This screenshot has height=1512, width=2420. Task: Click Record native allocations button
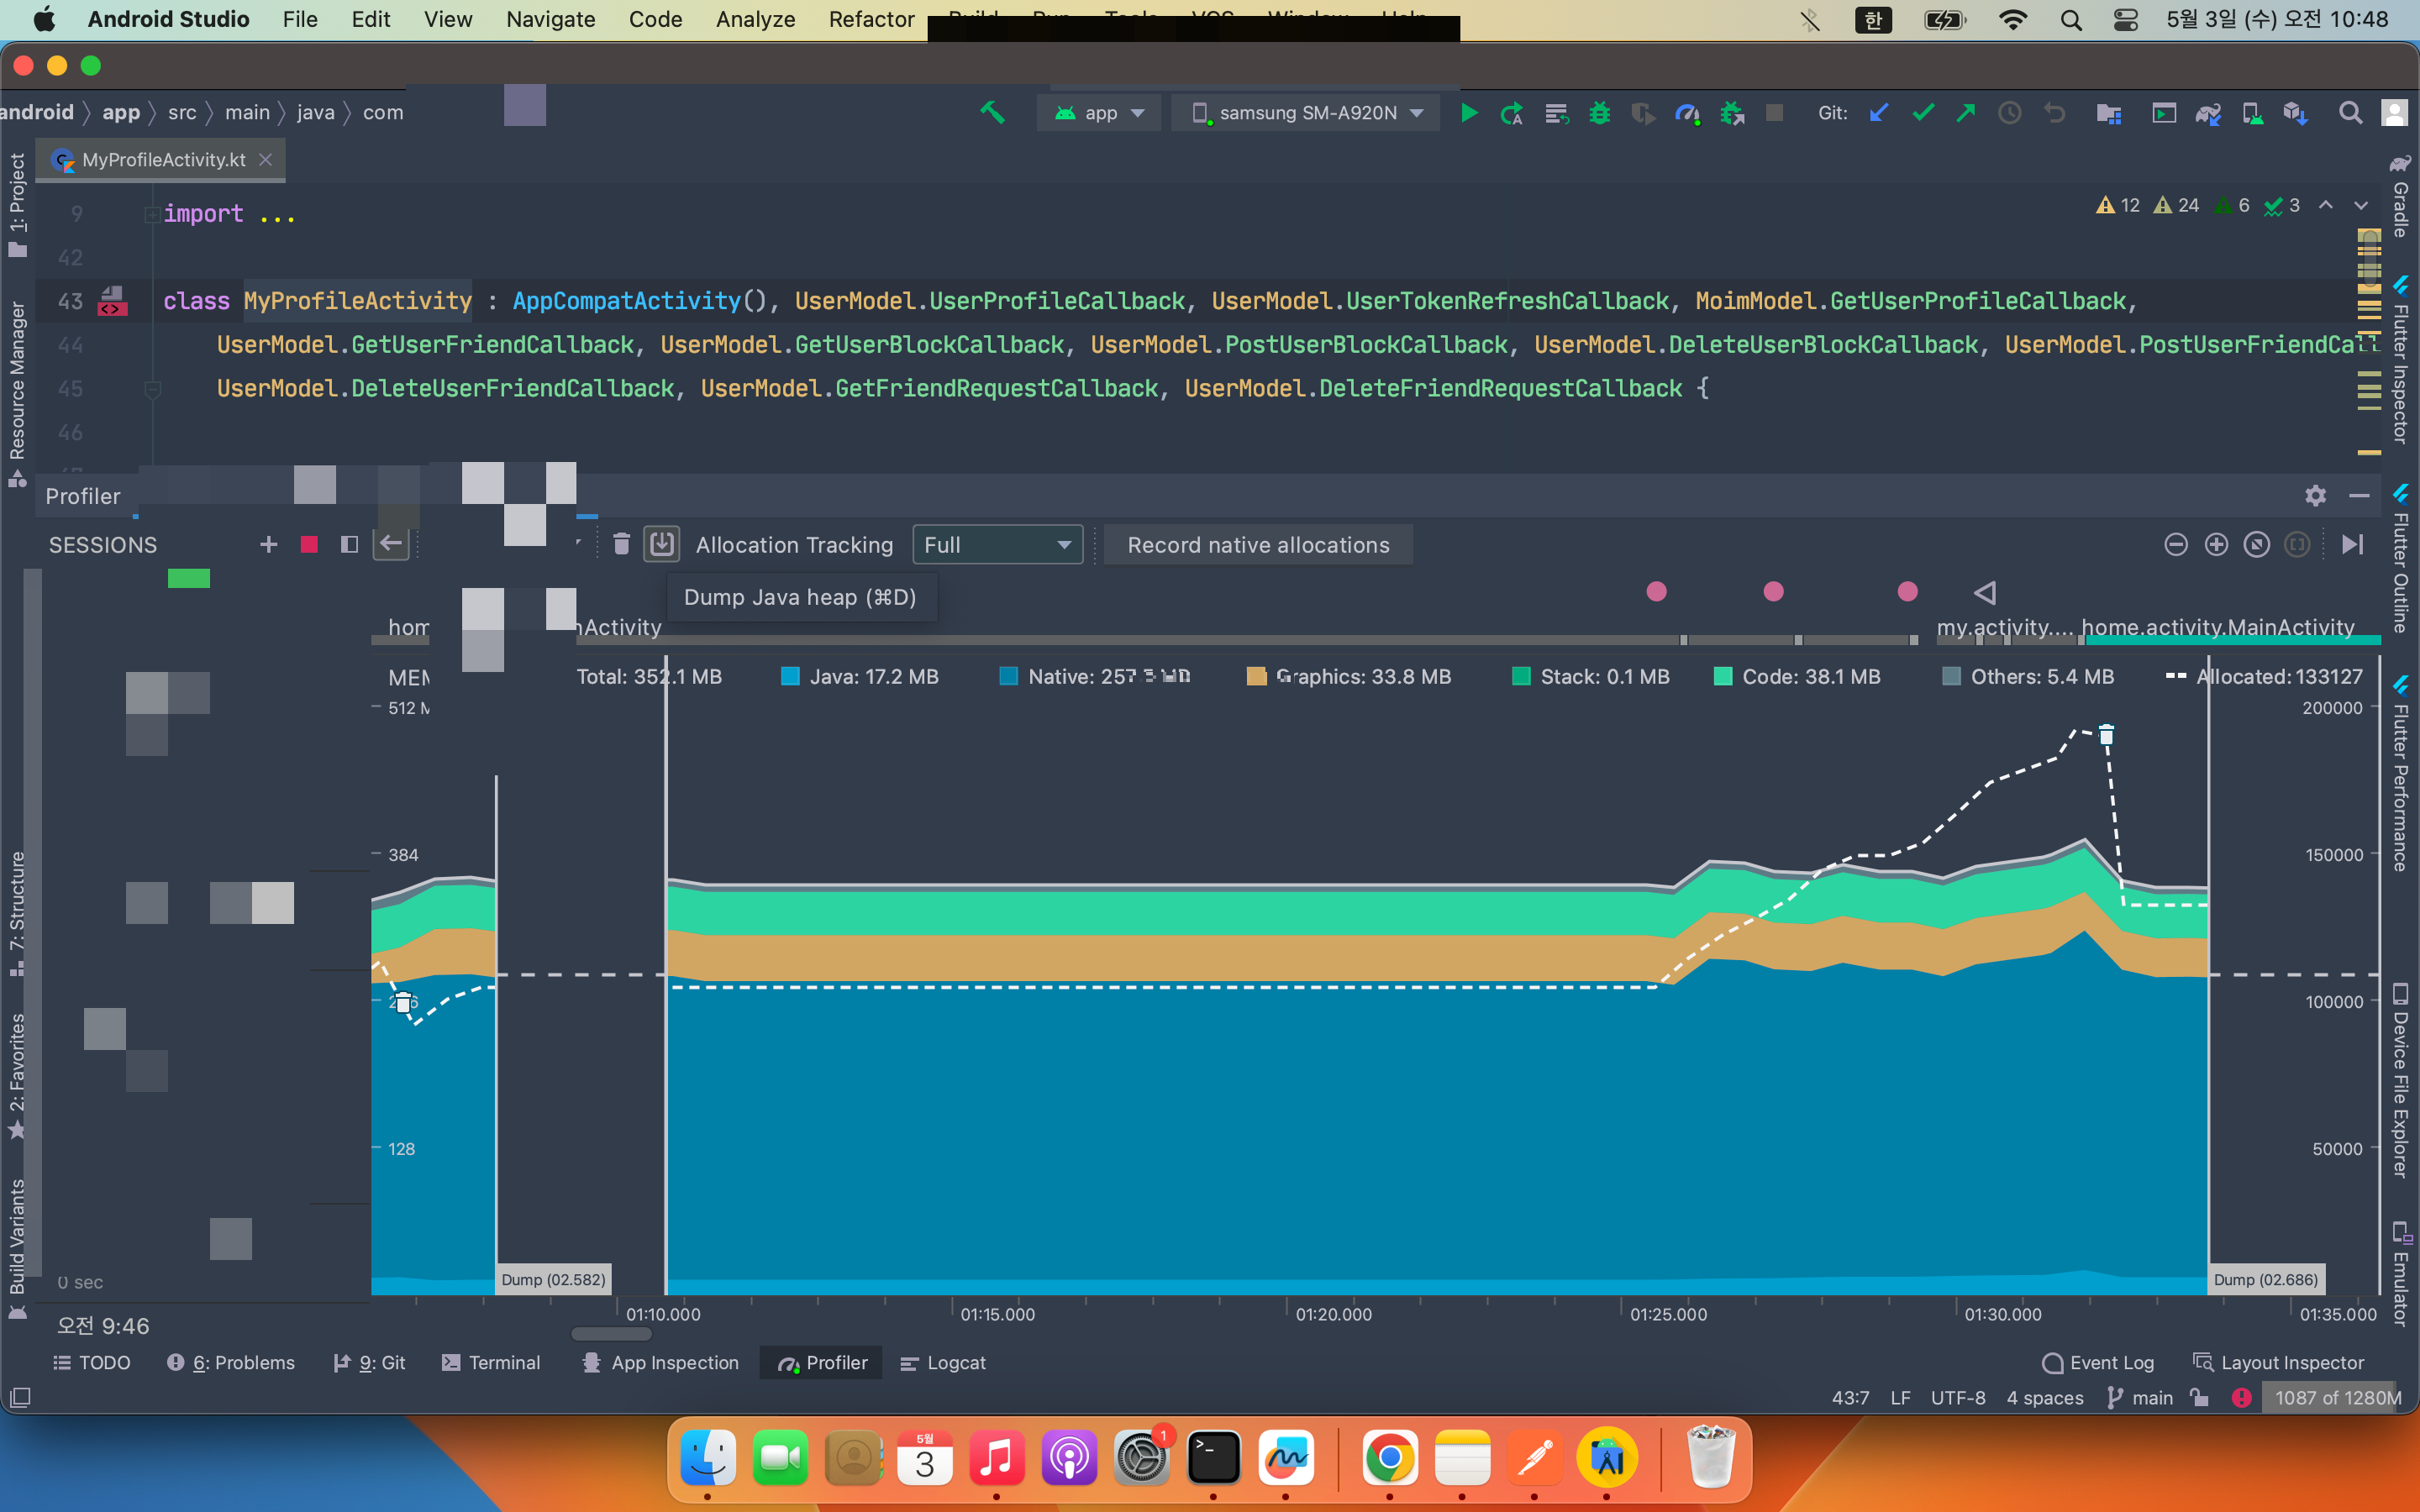(x=1258, y=545)
